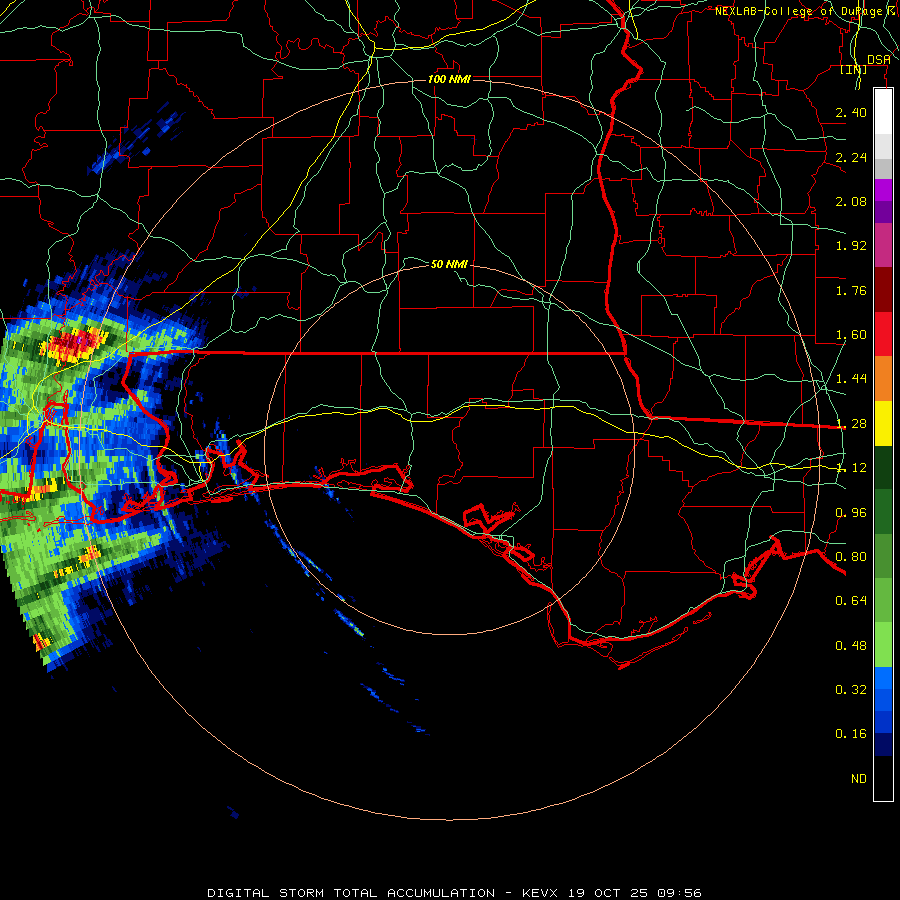
Task: Click the [IN] units label
Action: tap(854, 70)
